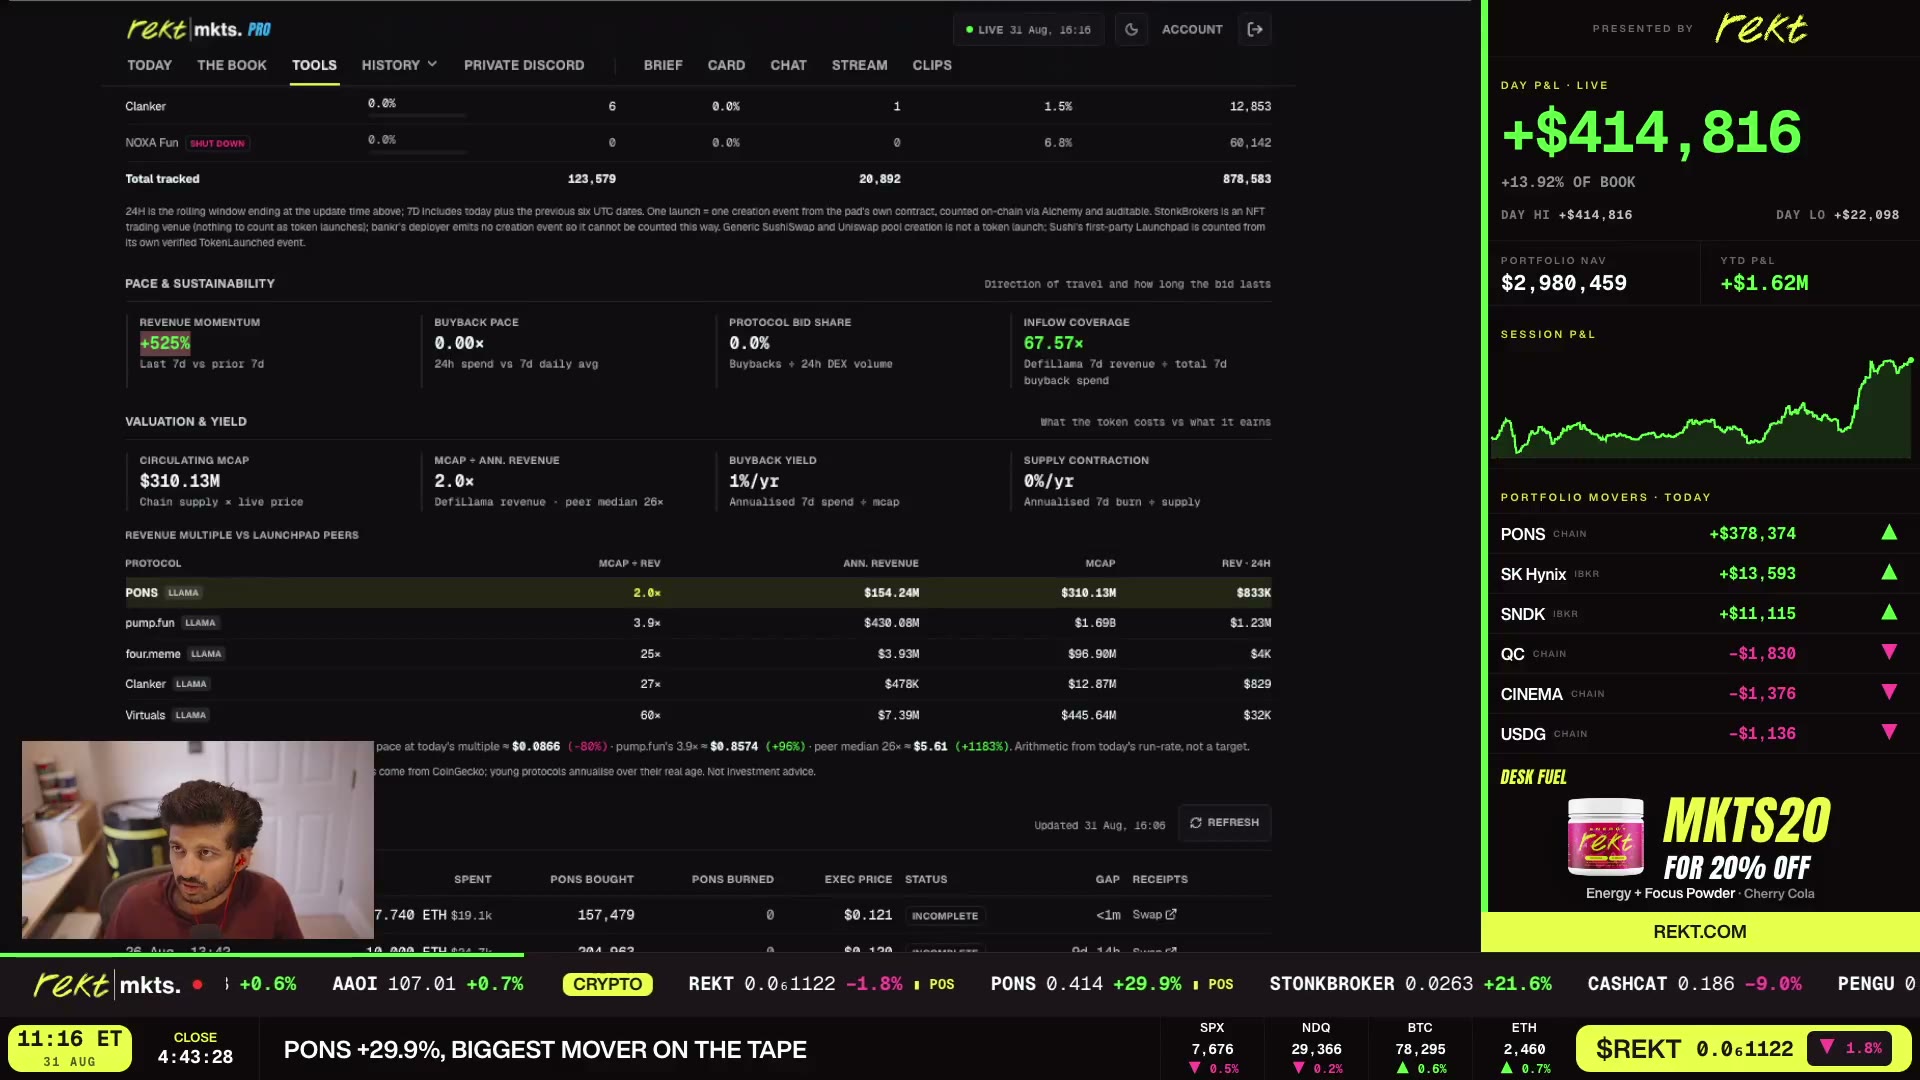This screenshot has width=1920, height=1080.
Task: Select the TOOLS tab
Action: [314, 65]
